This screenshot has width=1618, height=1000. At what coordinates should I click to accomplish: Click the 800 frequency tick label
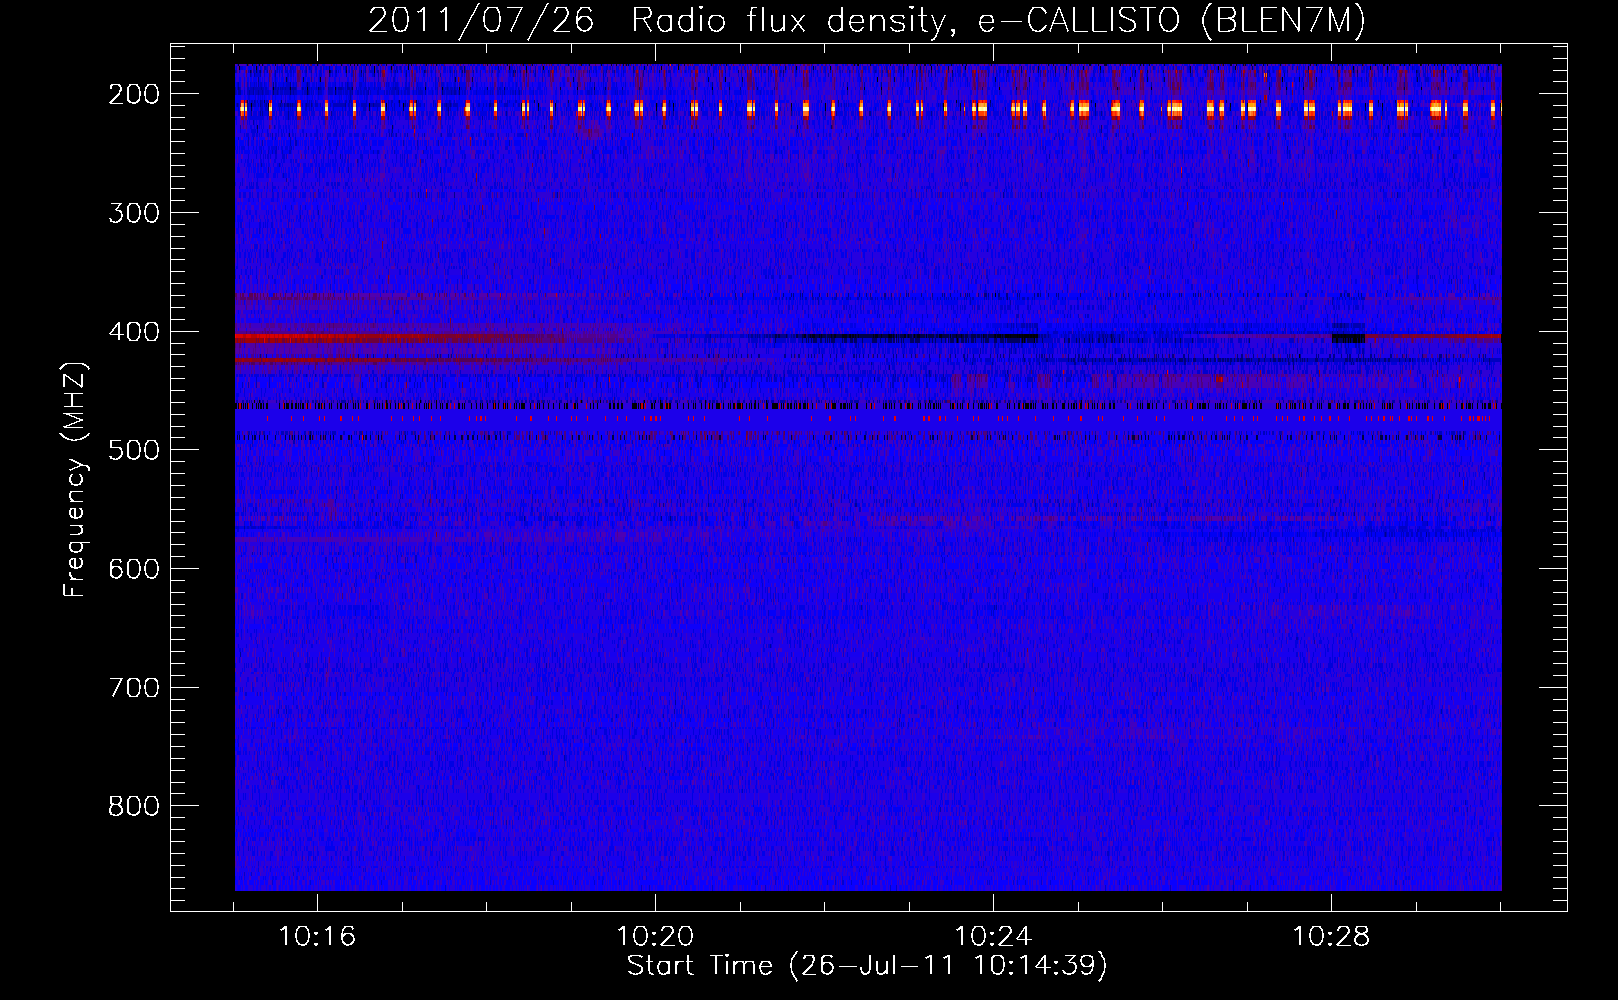[134, 806]
